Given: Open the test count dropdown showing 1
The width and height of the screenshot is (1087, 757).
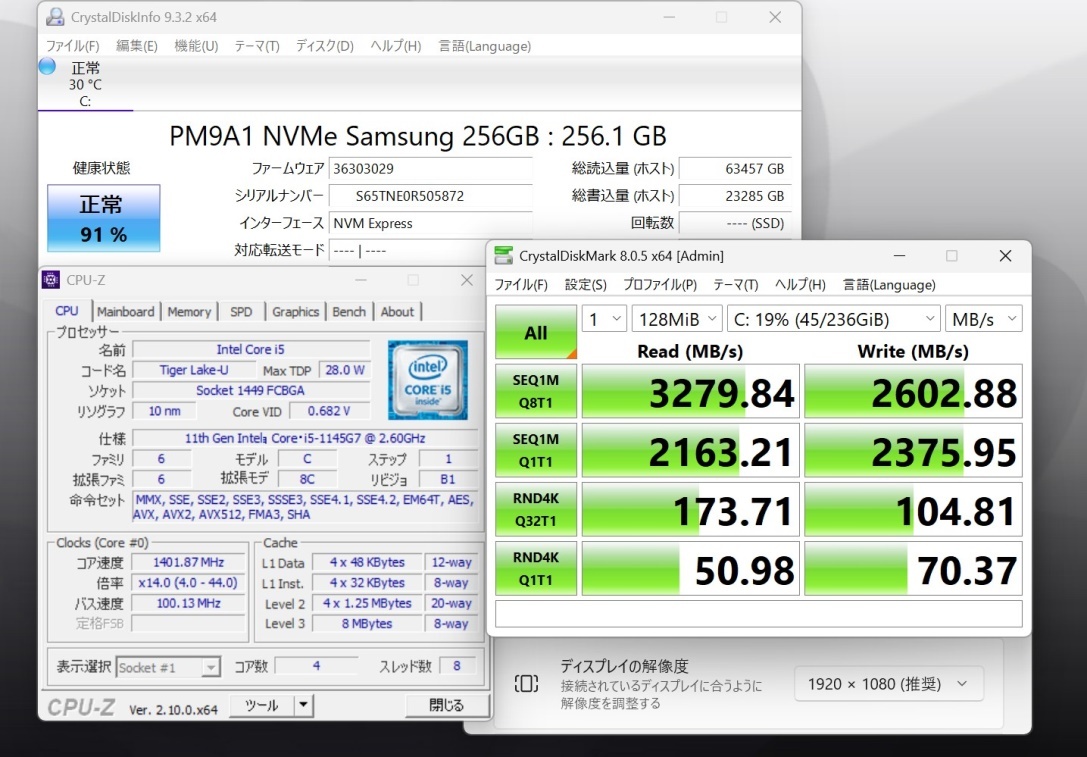Looking at the screenshot, I should [605, 320].
